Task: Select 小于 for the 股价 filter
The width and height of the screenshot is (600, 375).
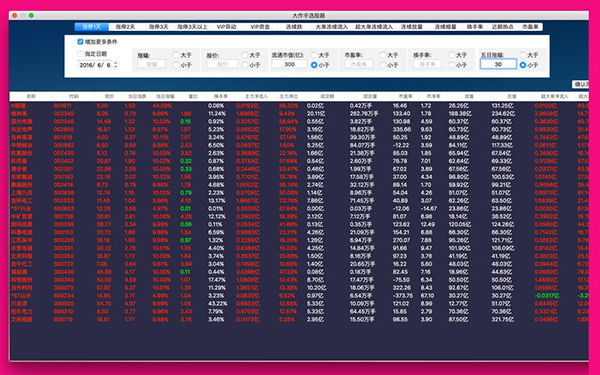Action: pyautogui.click(x=245, y=65)
